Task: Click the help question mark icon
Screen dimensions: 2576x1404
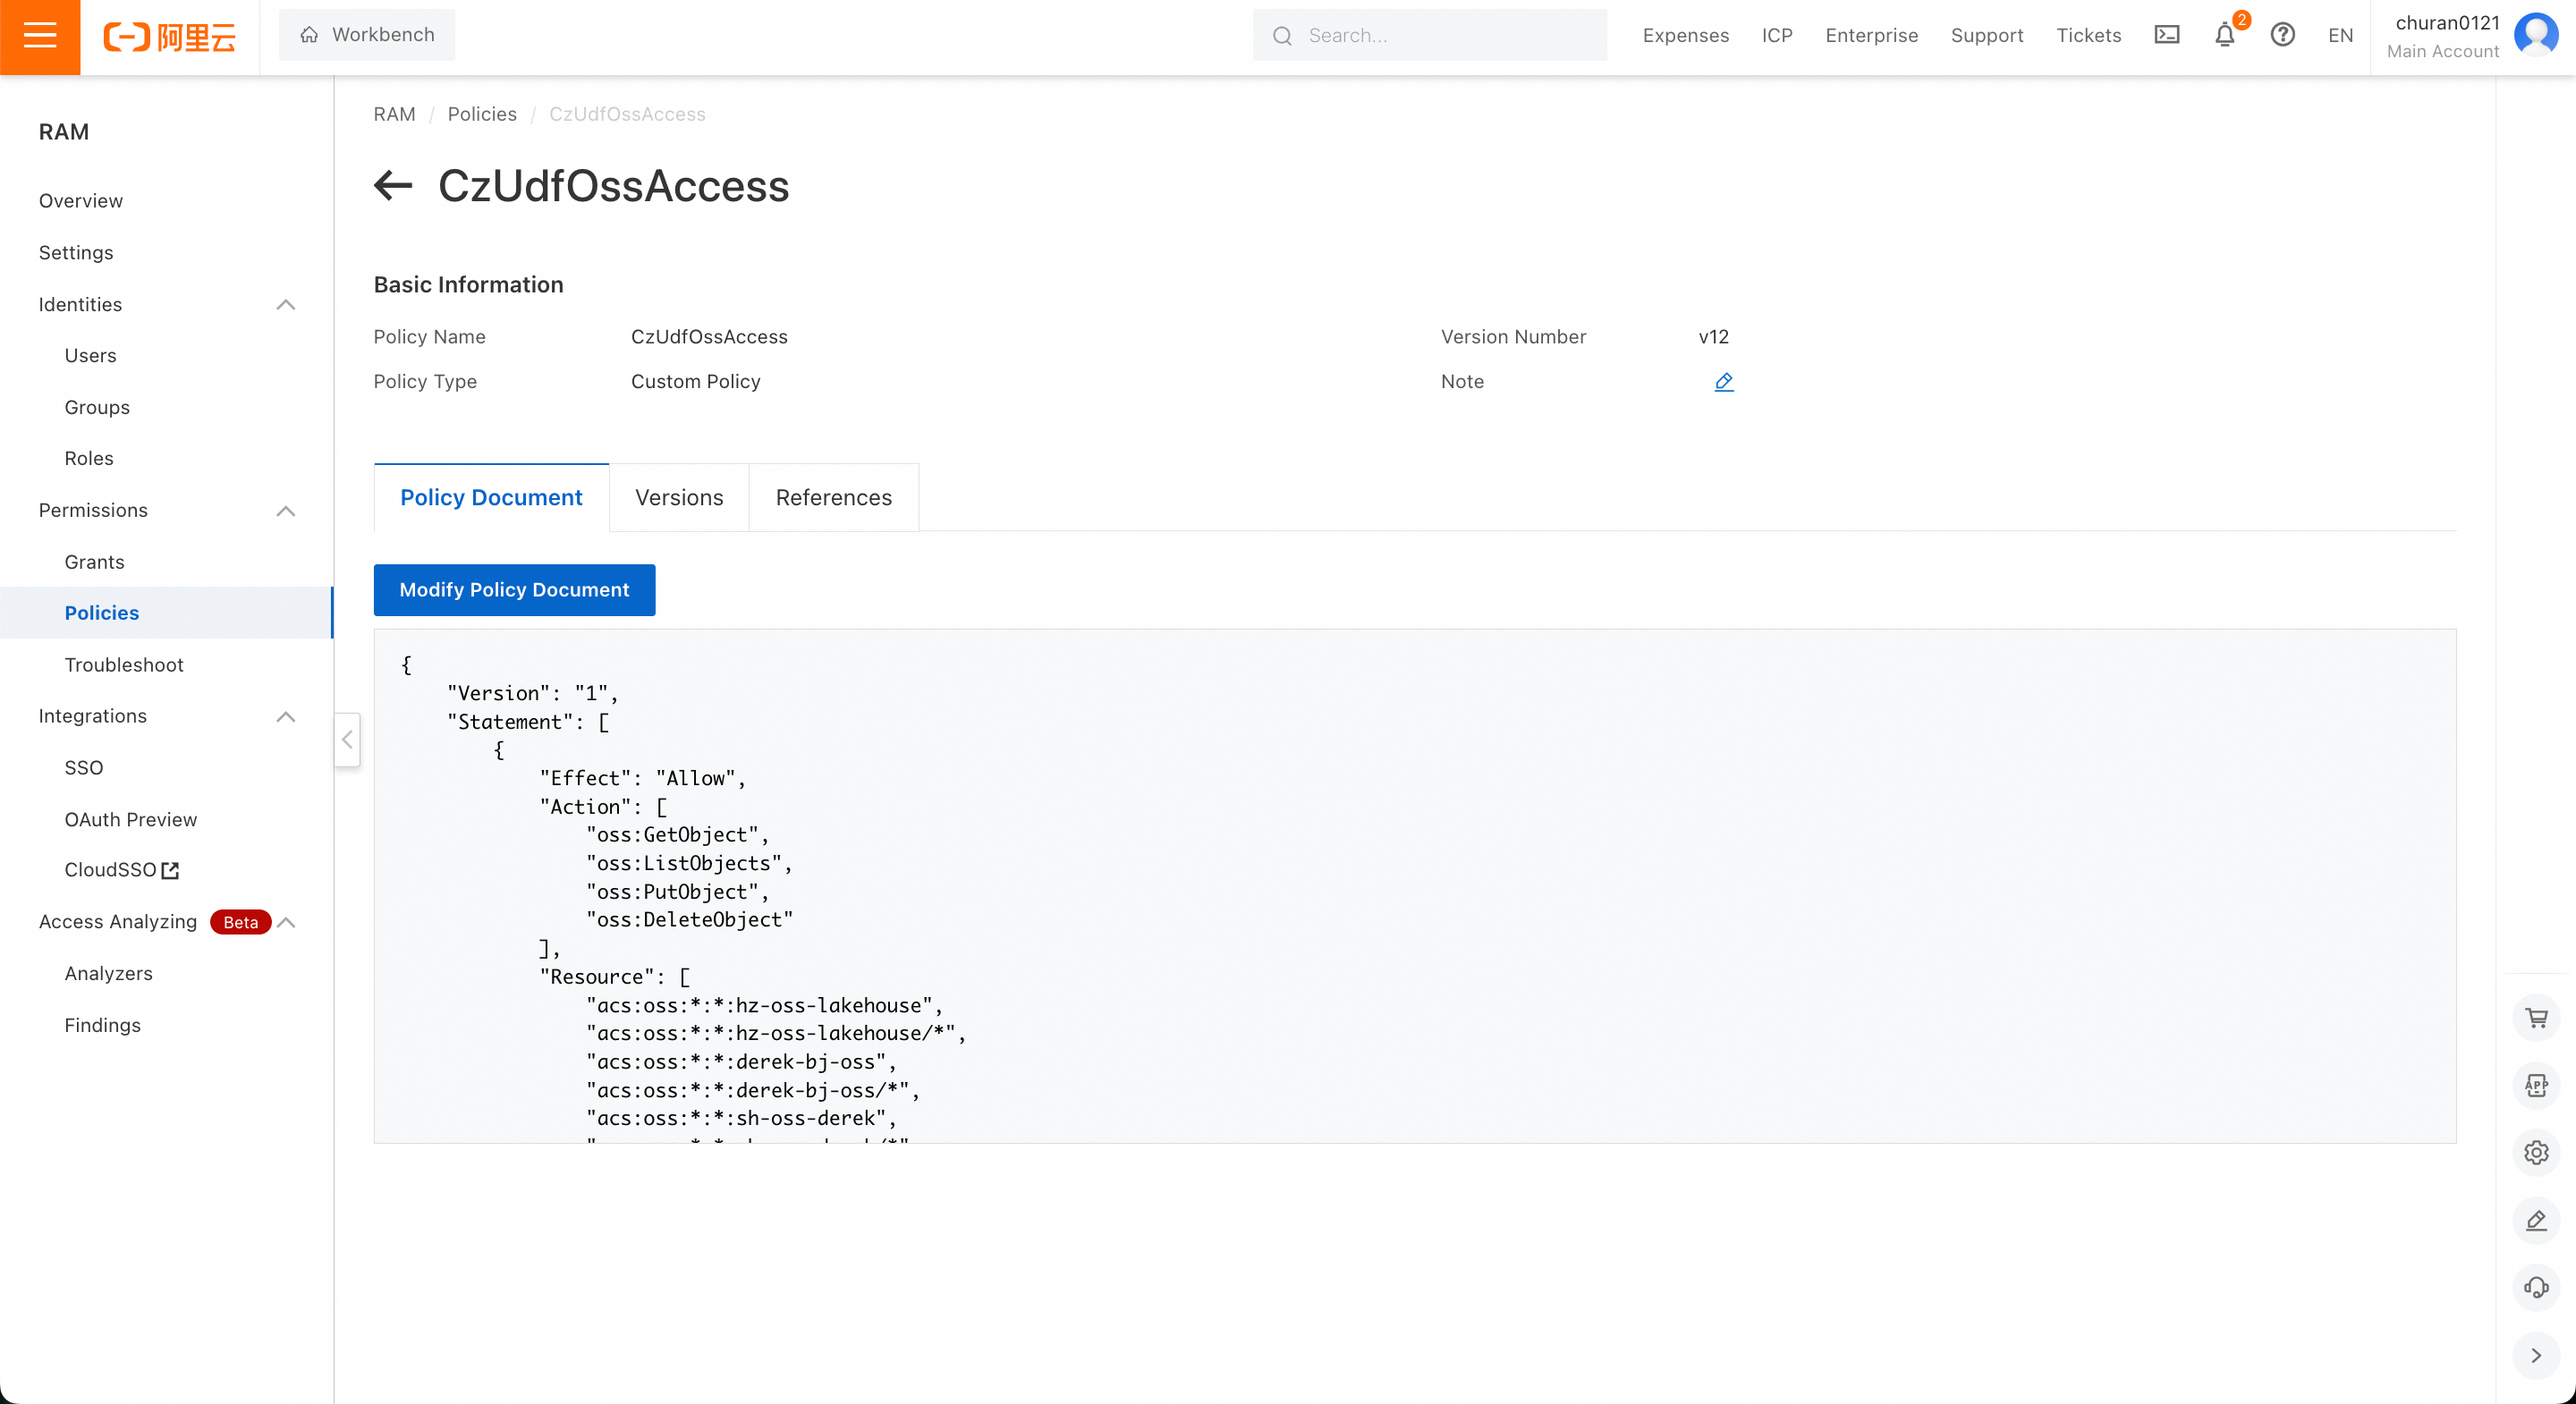Action: click(2282, 35)
